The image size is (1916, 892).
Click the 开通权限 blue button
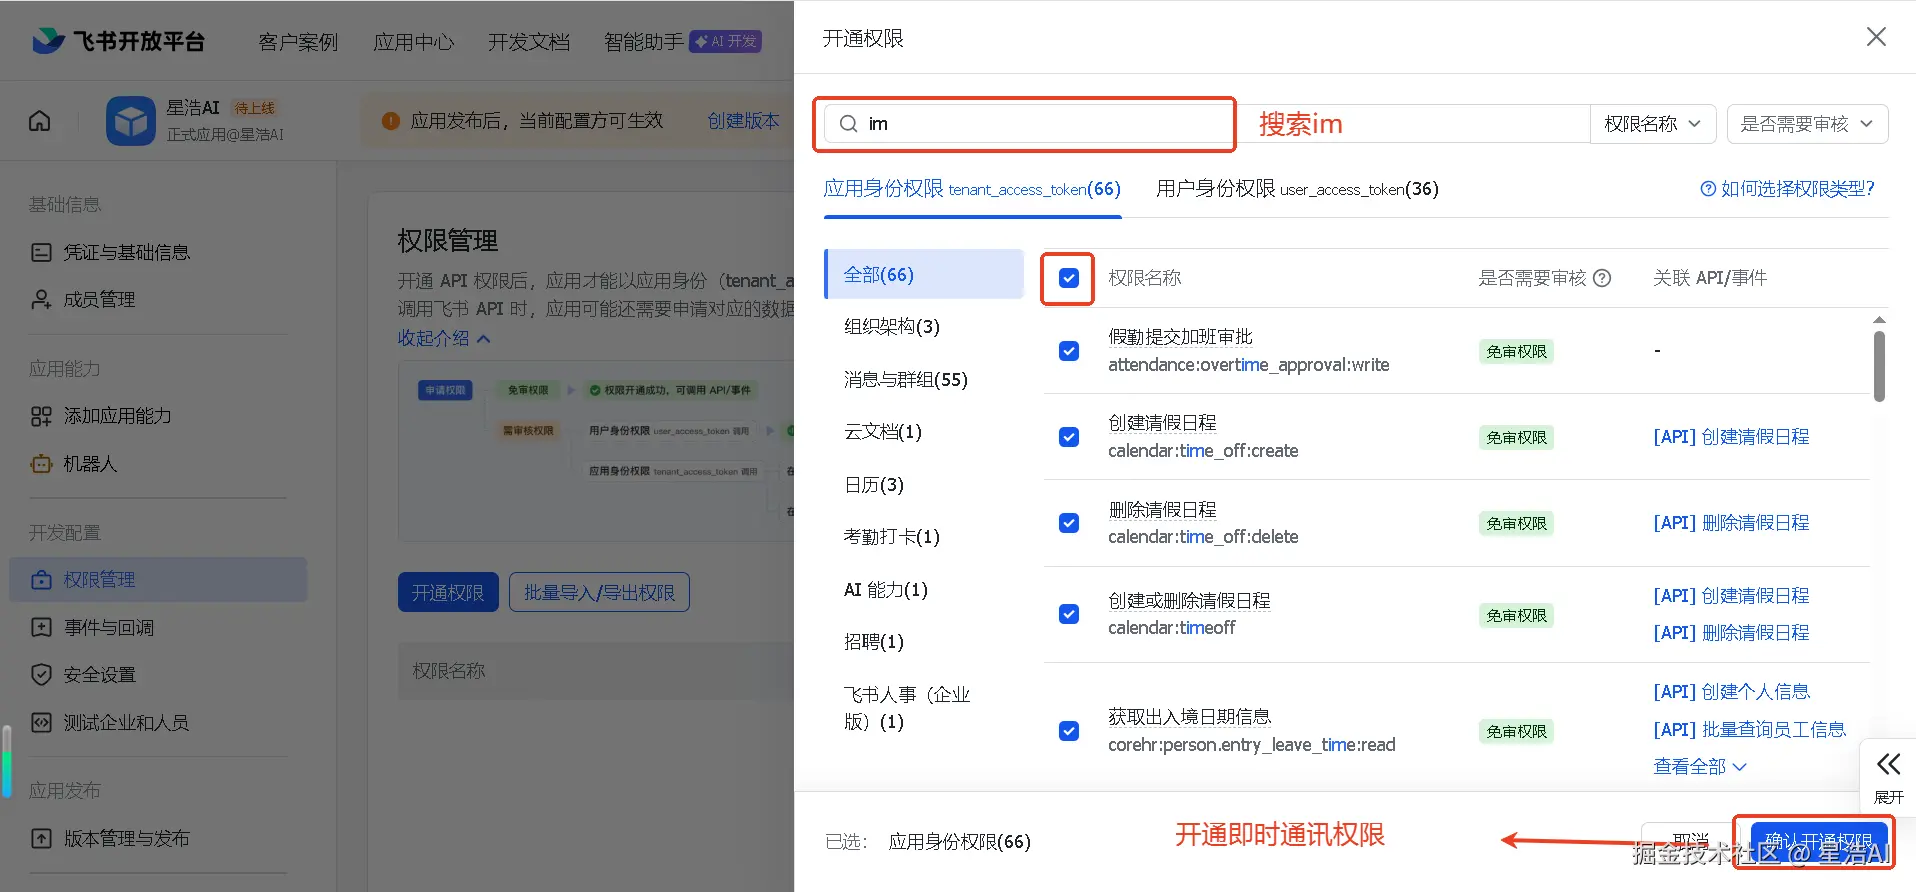click(448, 593)
